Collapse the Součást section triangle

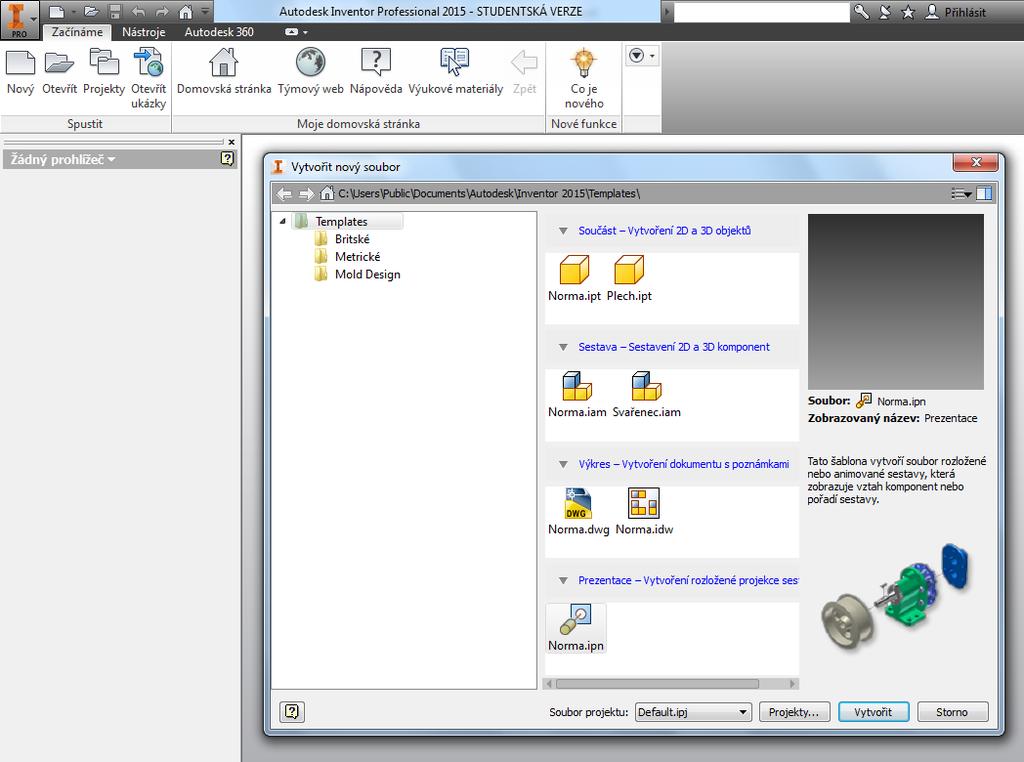[x=563, y=230]
